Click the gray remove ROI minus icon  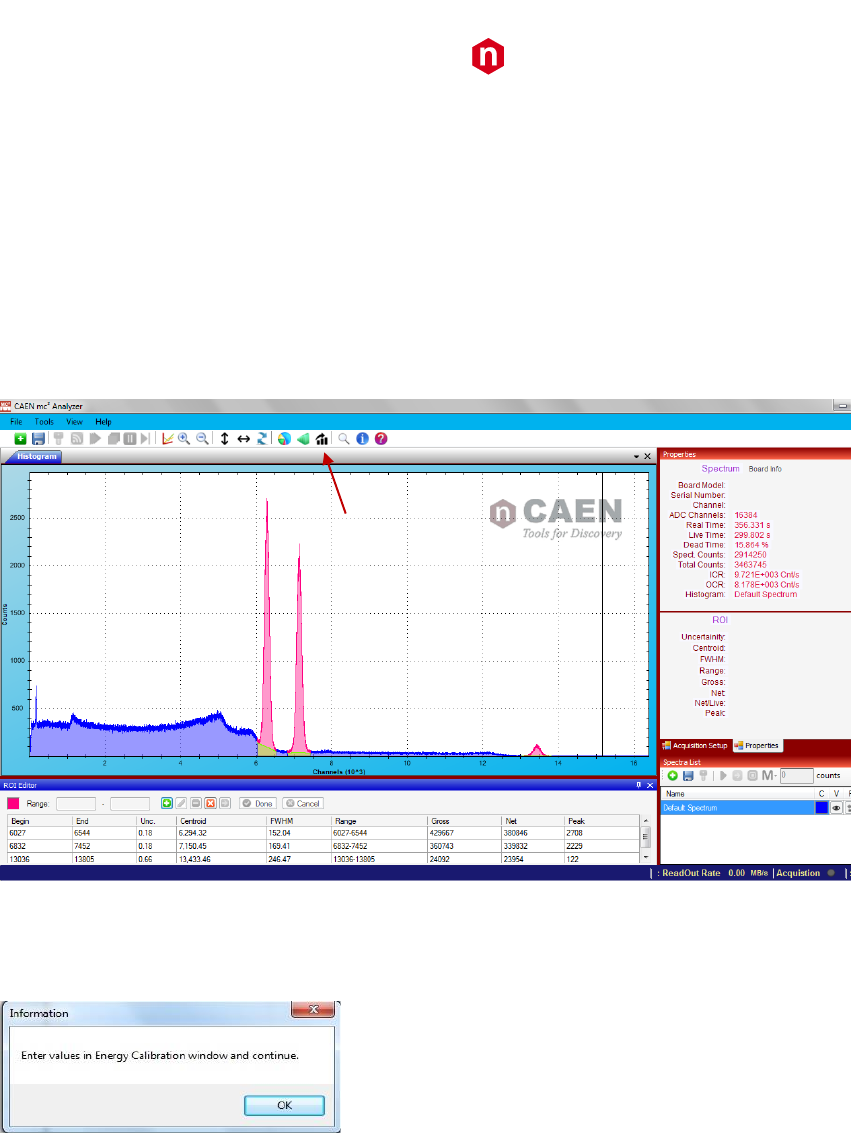click(x=196, y=804)
